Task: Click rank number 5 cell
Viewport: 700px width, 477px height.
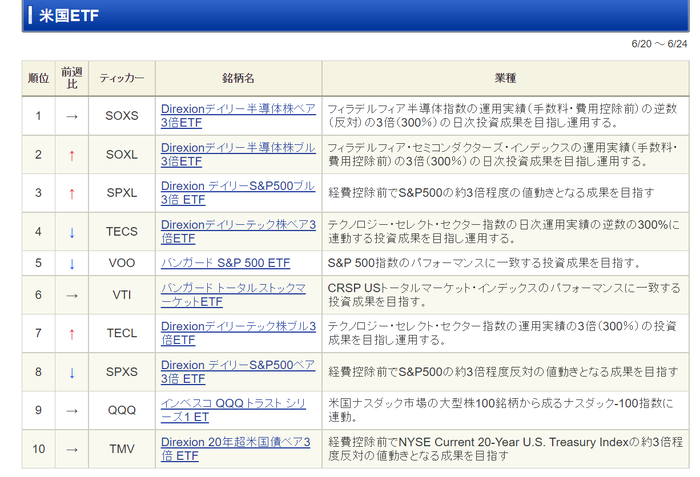Action: 38,263
